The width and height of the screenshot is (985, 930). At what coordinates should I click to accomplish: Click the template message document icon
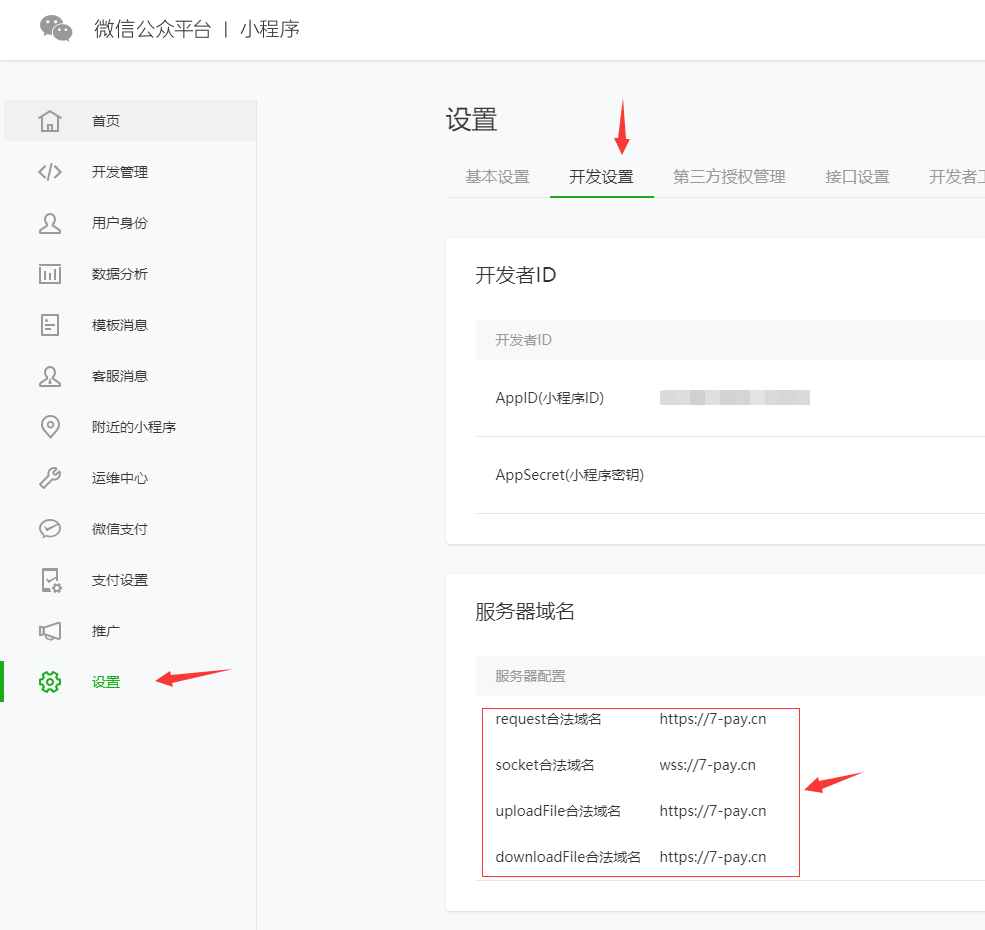[x=50, y=325]
